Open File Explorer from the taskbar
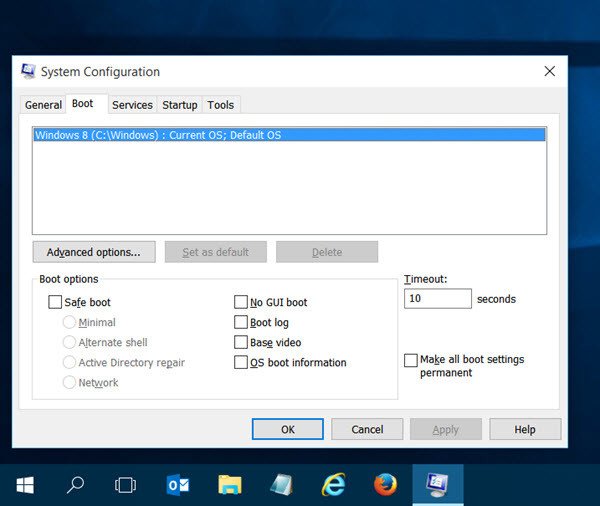Image resolution: width=600 pixels, height=506 pixels. 230,485
